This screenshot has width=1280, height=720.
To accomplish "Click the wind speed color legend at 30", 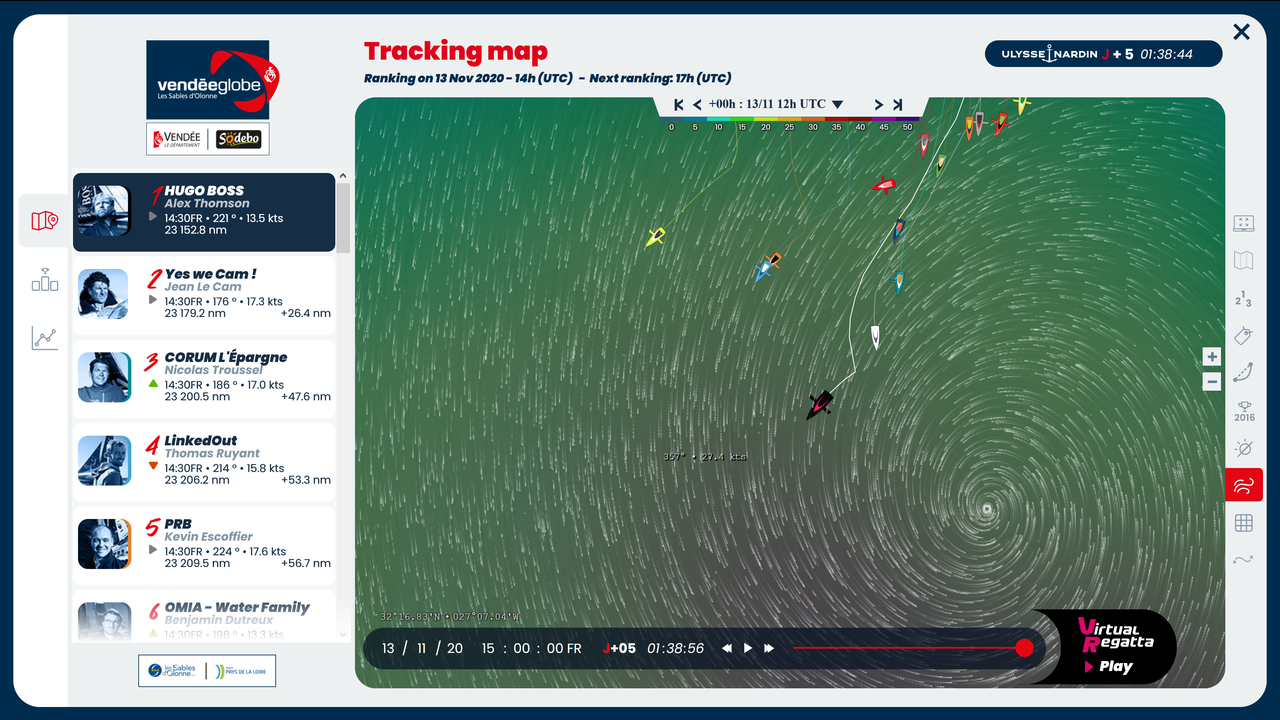I will pos(813,127).
